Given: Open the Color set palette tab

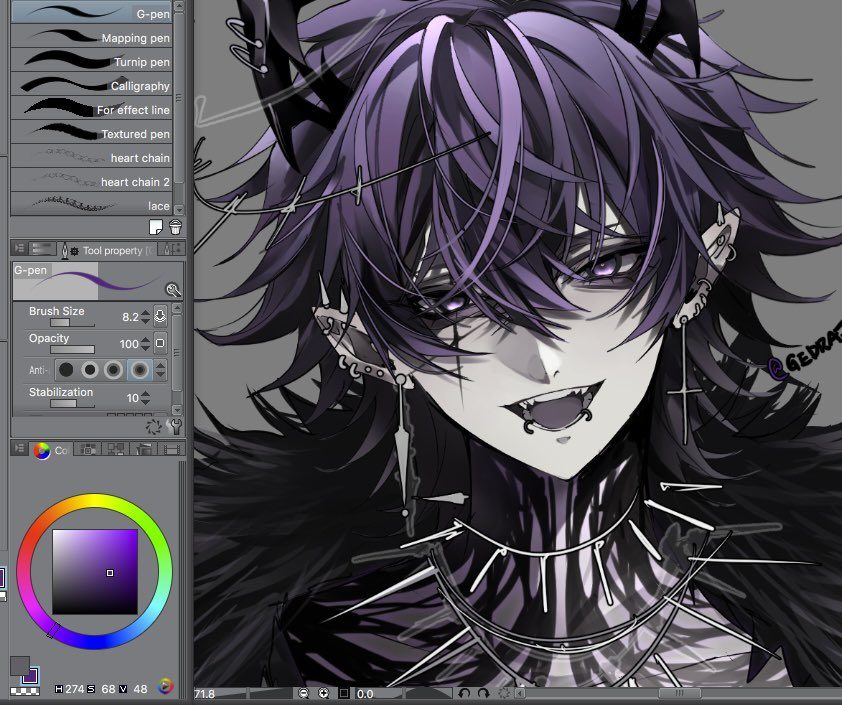Looking at the screenshot, I should pyautogui.click(x=143, y=449).
